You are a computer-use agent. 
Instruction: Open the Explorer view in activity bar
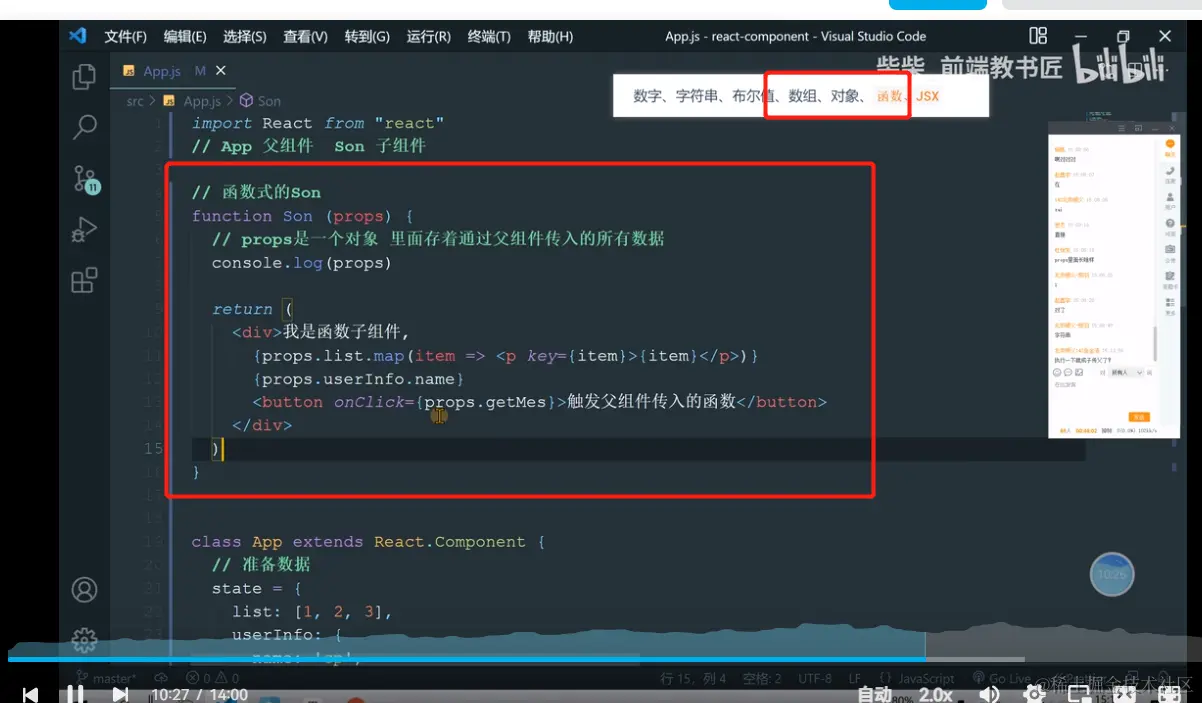(85, 77)
